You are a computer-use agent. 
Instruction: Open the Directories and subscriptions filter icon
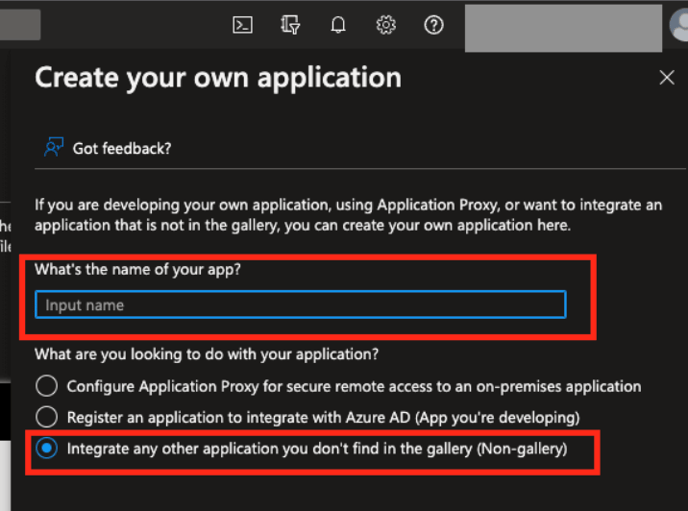point(290,26)
